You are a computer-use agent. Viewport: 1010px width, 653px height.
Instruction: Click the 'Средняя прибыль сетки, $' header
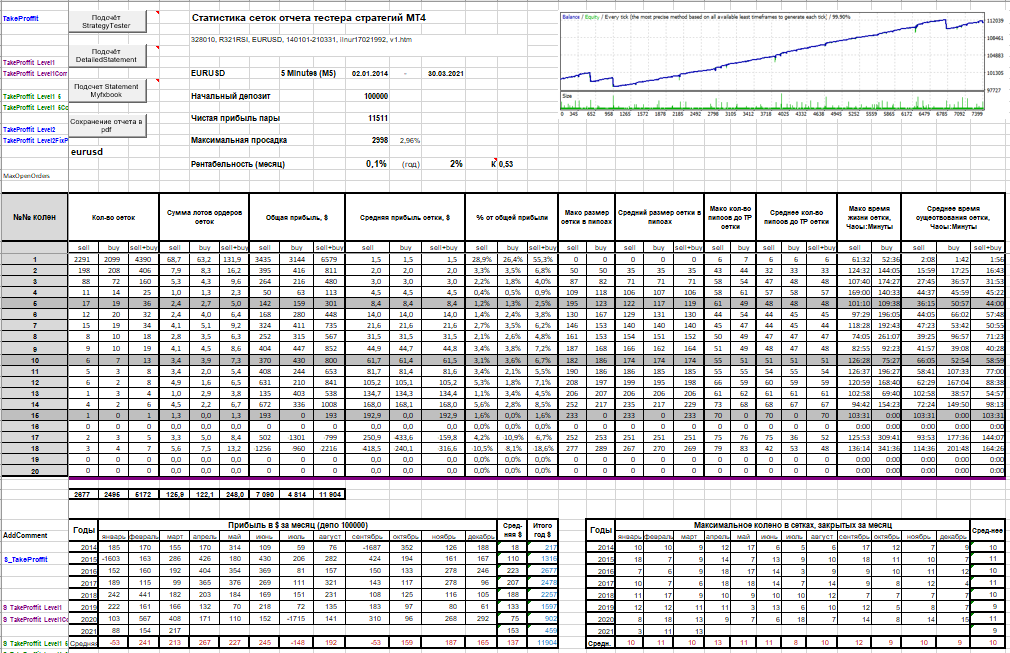point(405,218)
